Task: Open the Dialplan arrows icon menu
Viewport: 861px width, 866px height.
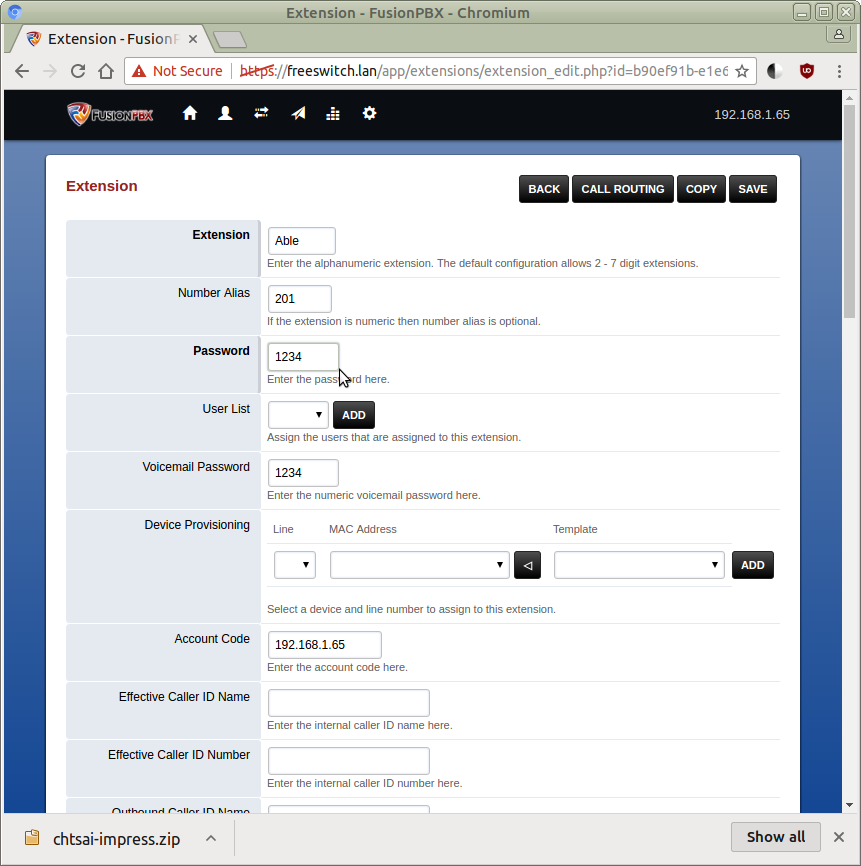Action: pos(261,114)
